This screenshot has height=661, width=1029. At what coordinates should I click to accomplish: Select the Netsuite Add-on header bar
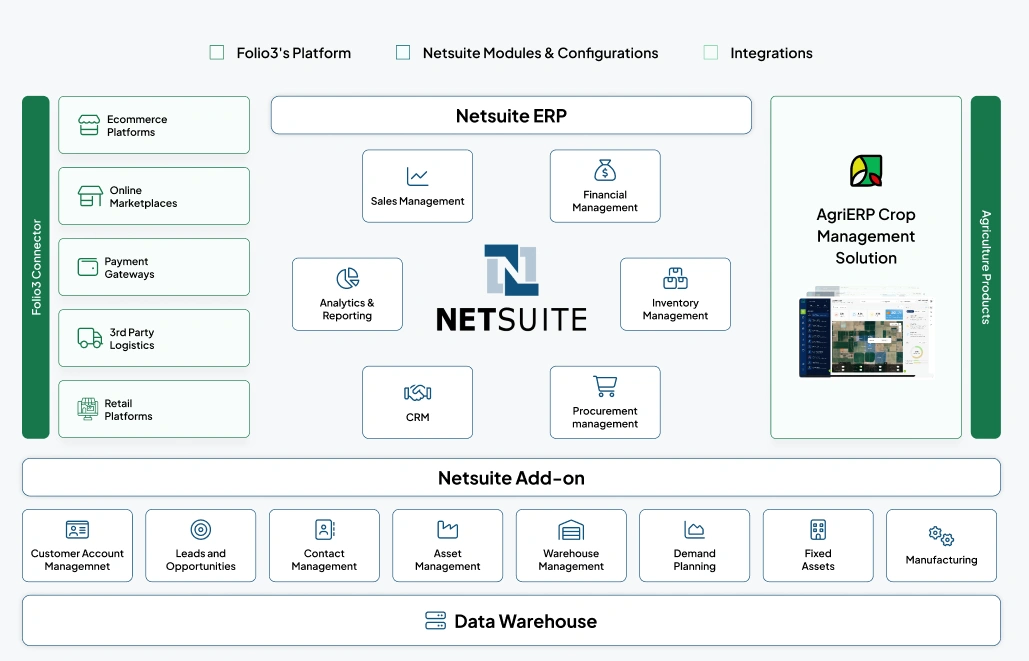click(x=511, y=478)
